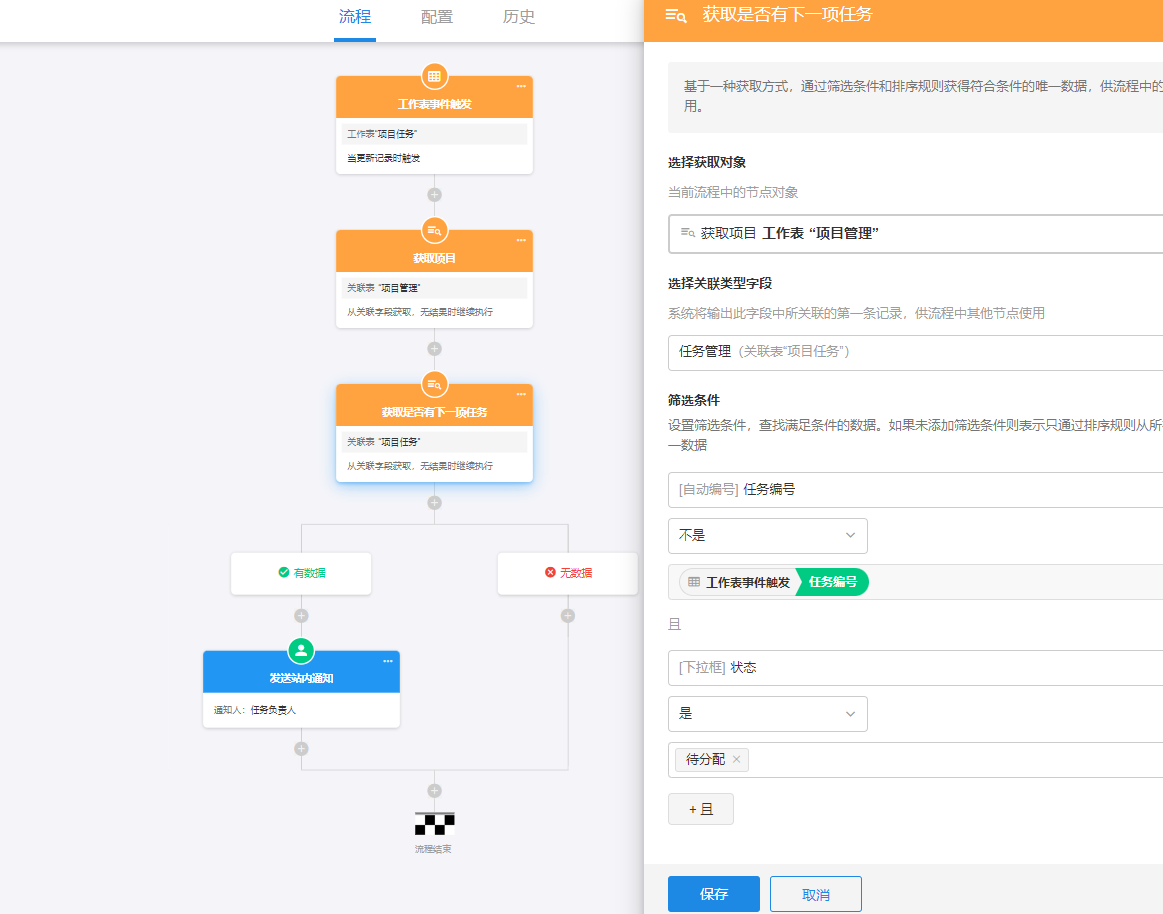Screen dimensions: 1163x914
Task: Click the 获取项目 node search icon
Action: tap(434, 230)
